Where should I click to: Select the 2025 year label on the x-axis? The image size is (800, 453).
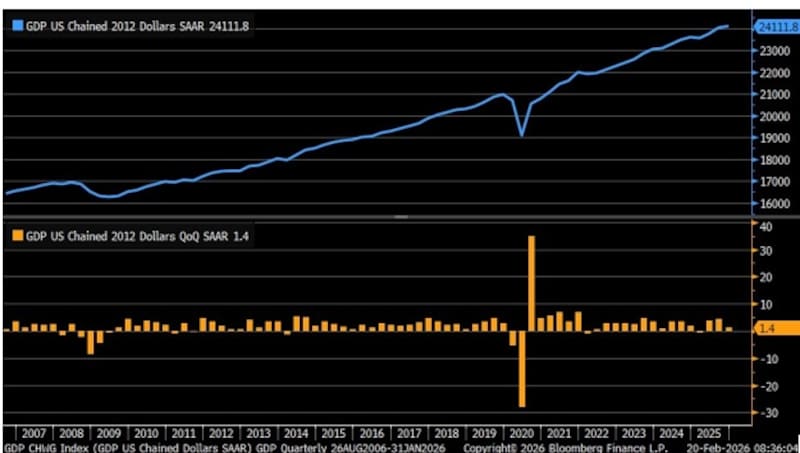click(708, 433)
